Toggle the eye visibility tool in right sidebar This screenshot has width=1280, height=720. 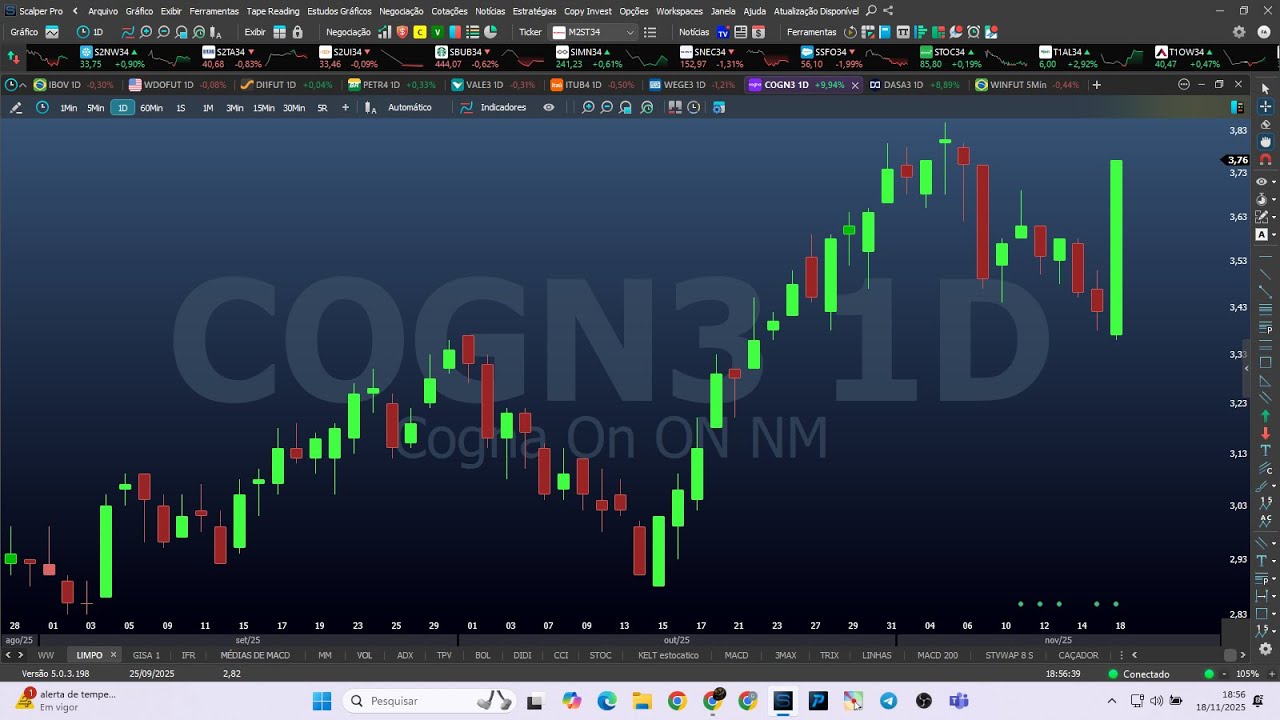click(x=1262, y=181)
